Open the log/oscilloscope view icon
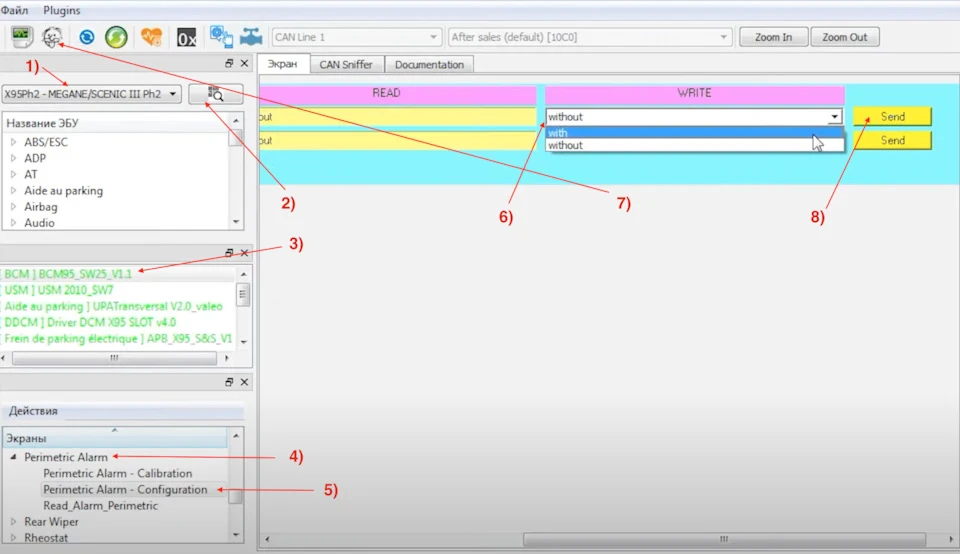This screenshot has width=960, height=554. click(22, 37)
